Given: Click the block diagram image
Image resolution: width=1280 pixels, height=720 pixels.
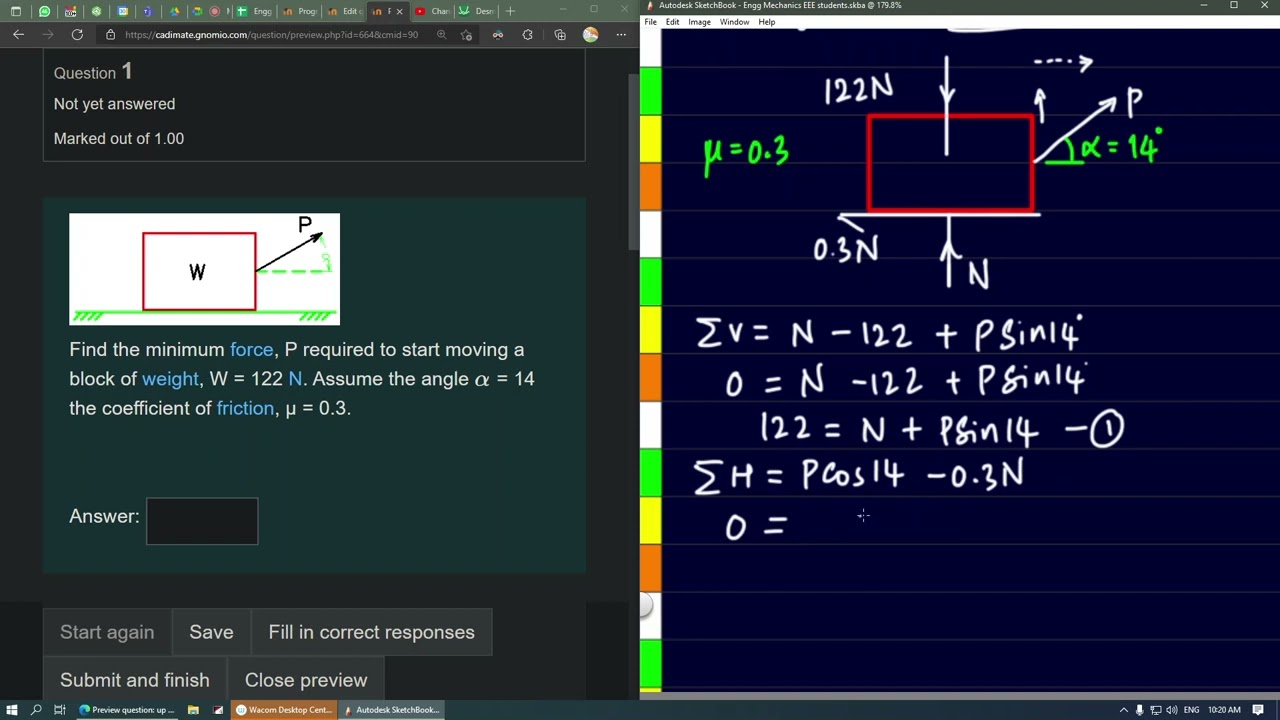Looking at the screenshot, I should [x=204, y=269].
